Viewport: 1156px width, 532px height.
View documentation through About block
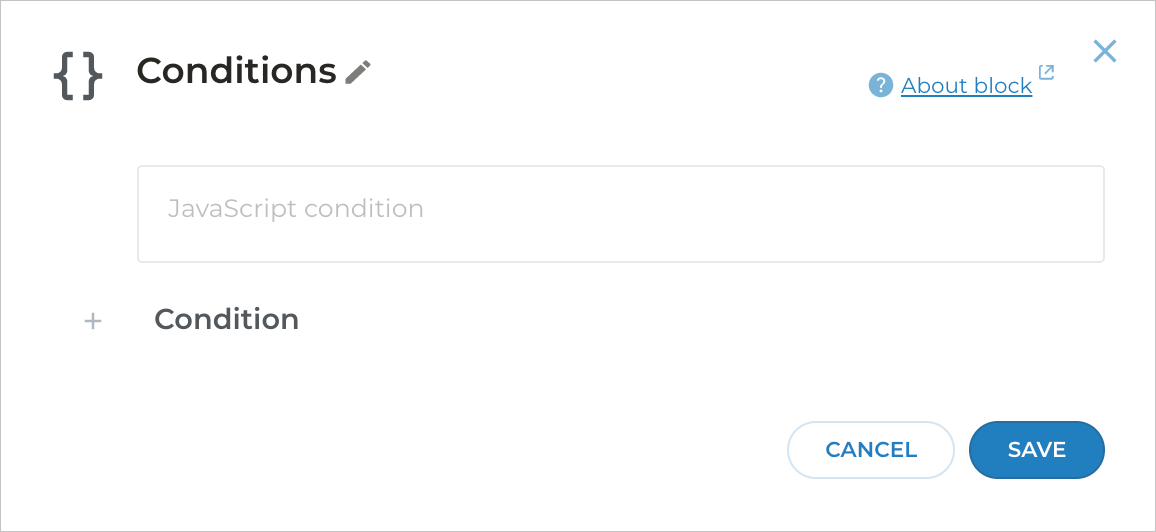pyautogui.click(x=966, y=86)
